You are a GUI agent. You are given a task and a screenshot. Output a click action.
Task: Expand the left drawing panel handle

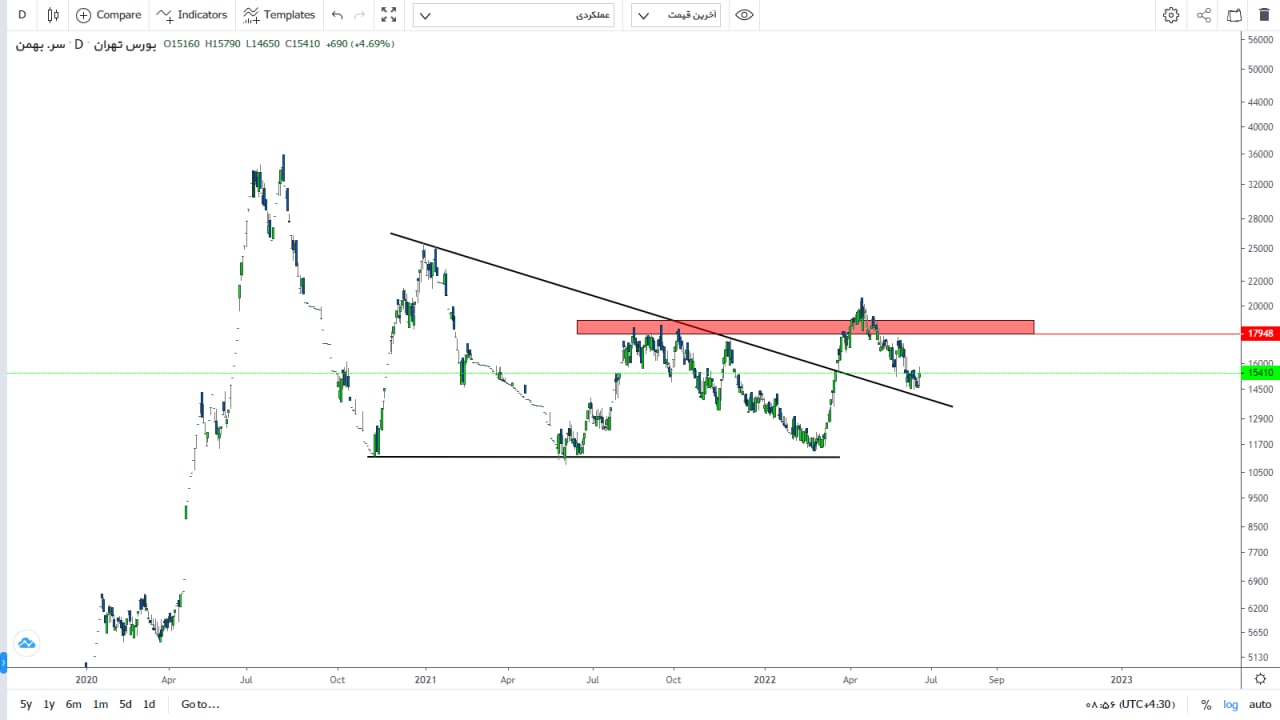pos(3,661)
